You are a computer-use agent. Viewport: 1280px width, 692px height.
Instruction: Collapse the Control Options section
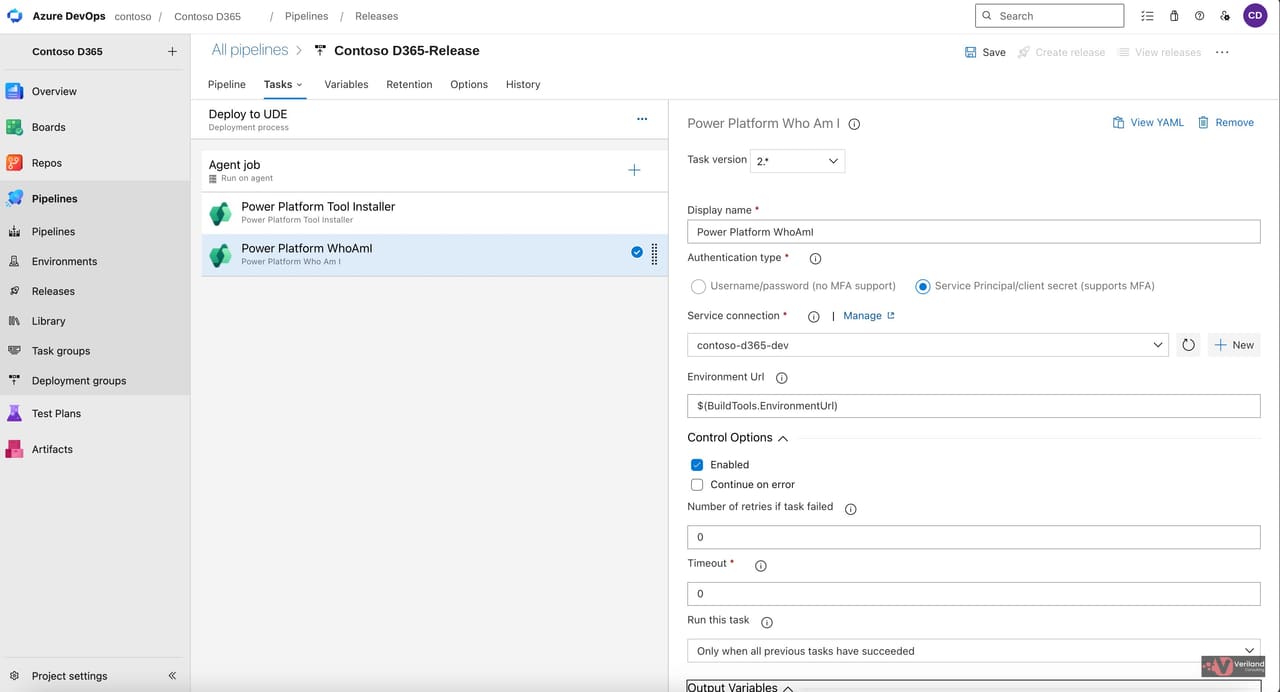click(783, 438)
